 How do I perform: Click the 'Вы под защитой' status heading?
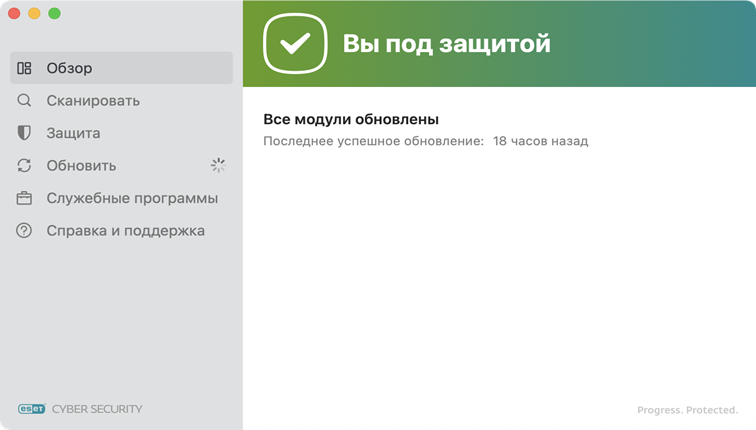446,44
